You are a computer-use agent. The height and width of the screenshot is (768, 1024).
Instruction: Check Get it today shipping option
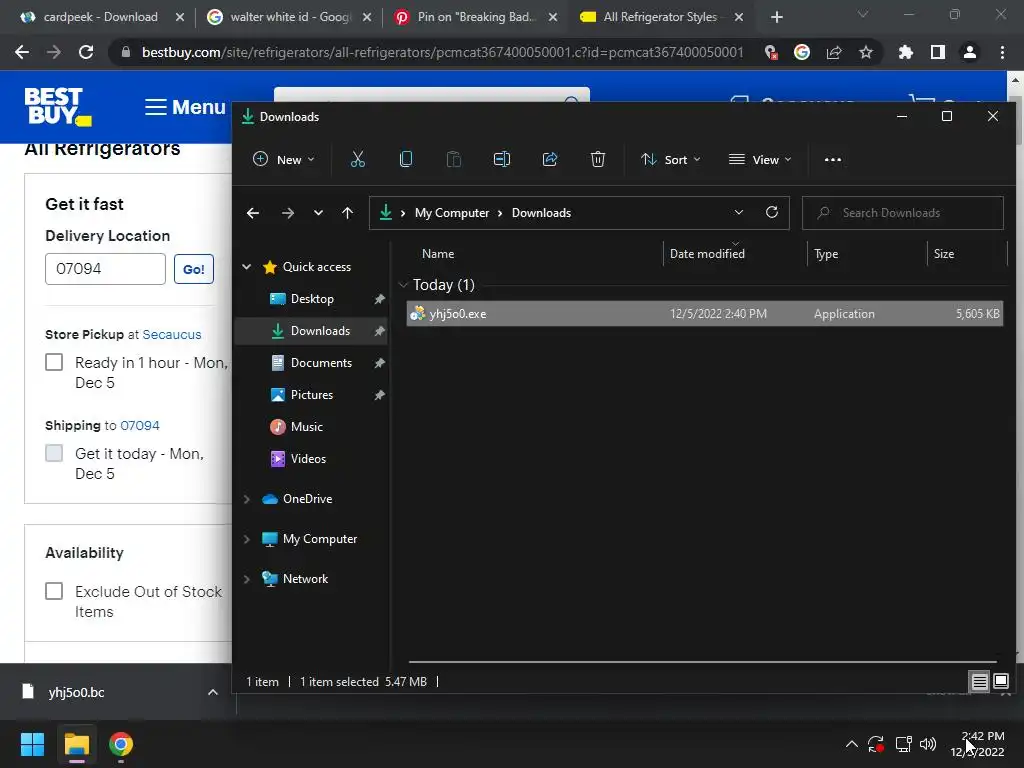point(54,453)
